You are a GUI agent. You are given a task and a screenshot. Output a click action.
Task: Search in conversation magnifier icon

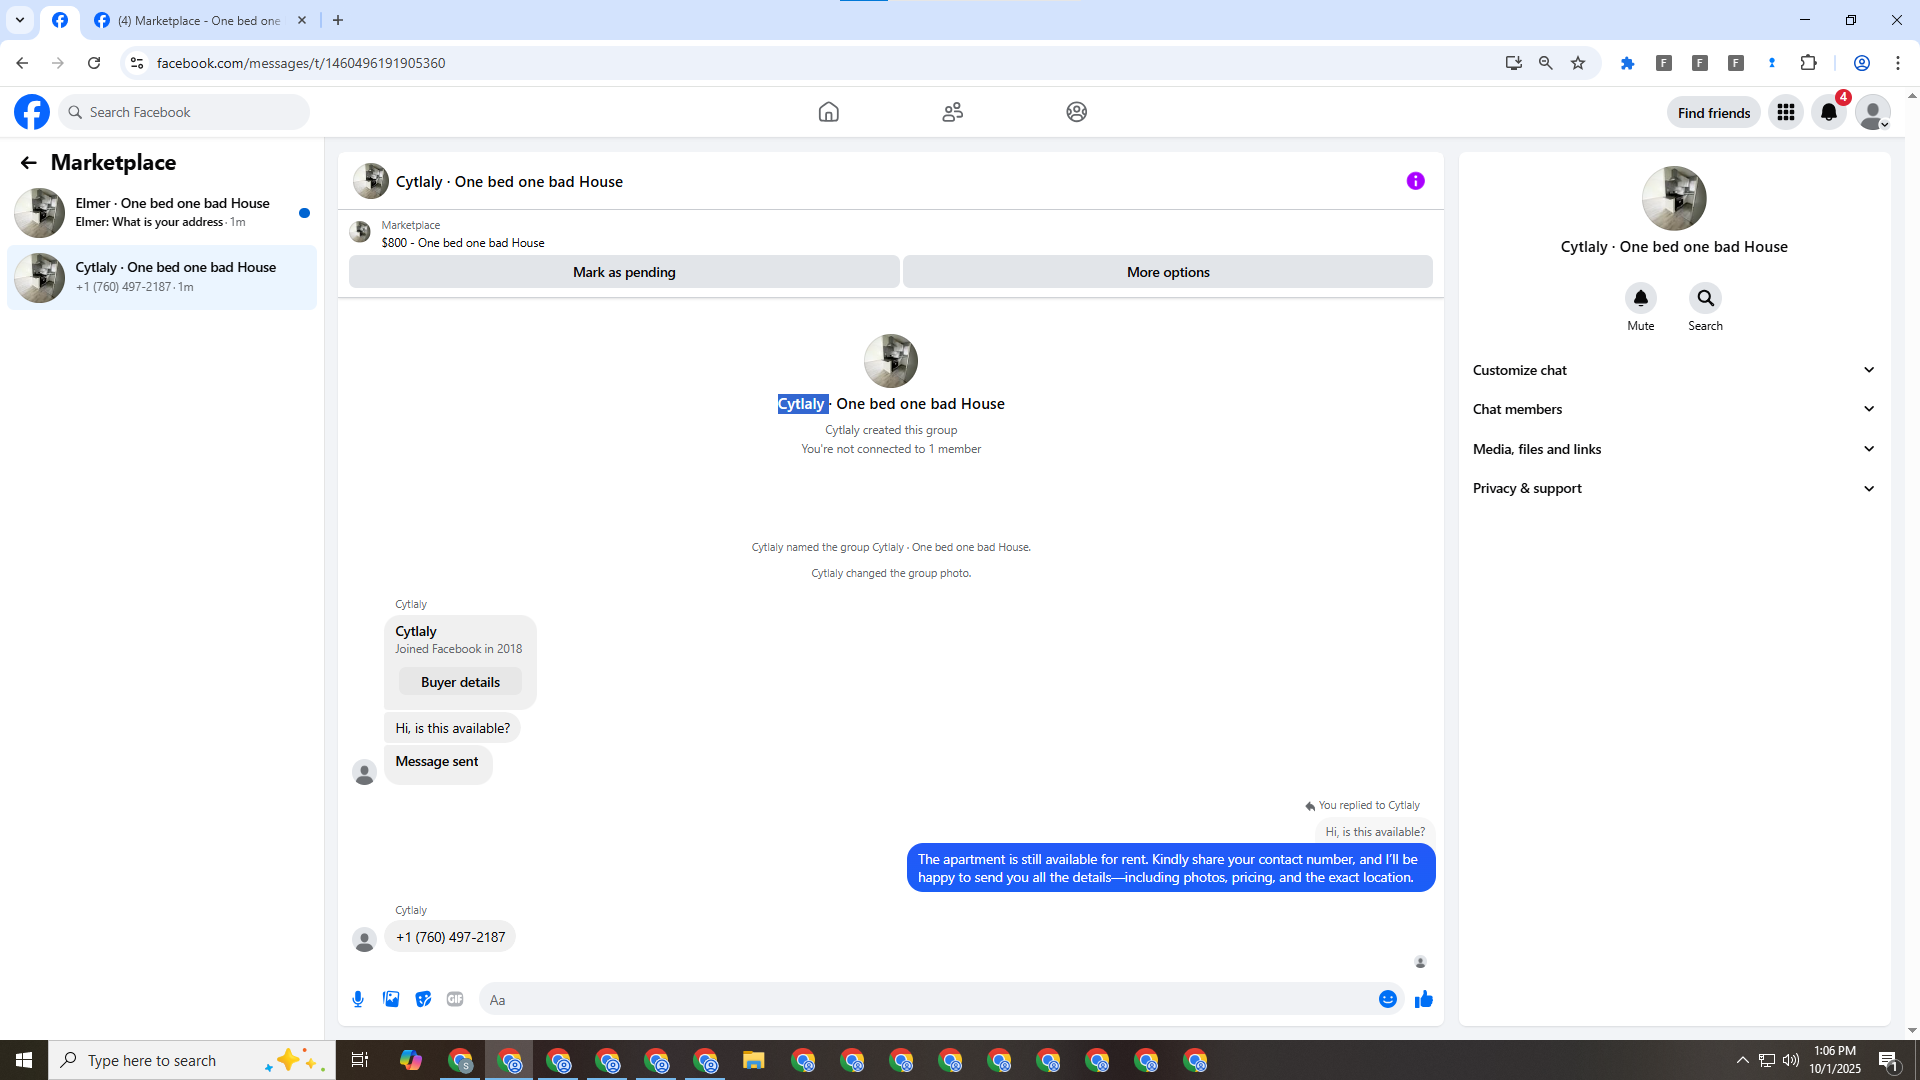pyautogui.click(x=1705, y=298)
